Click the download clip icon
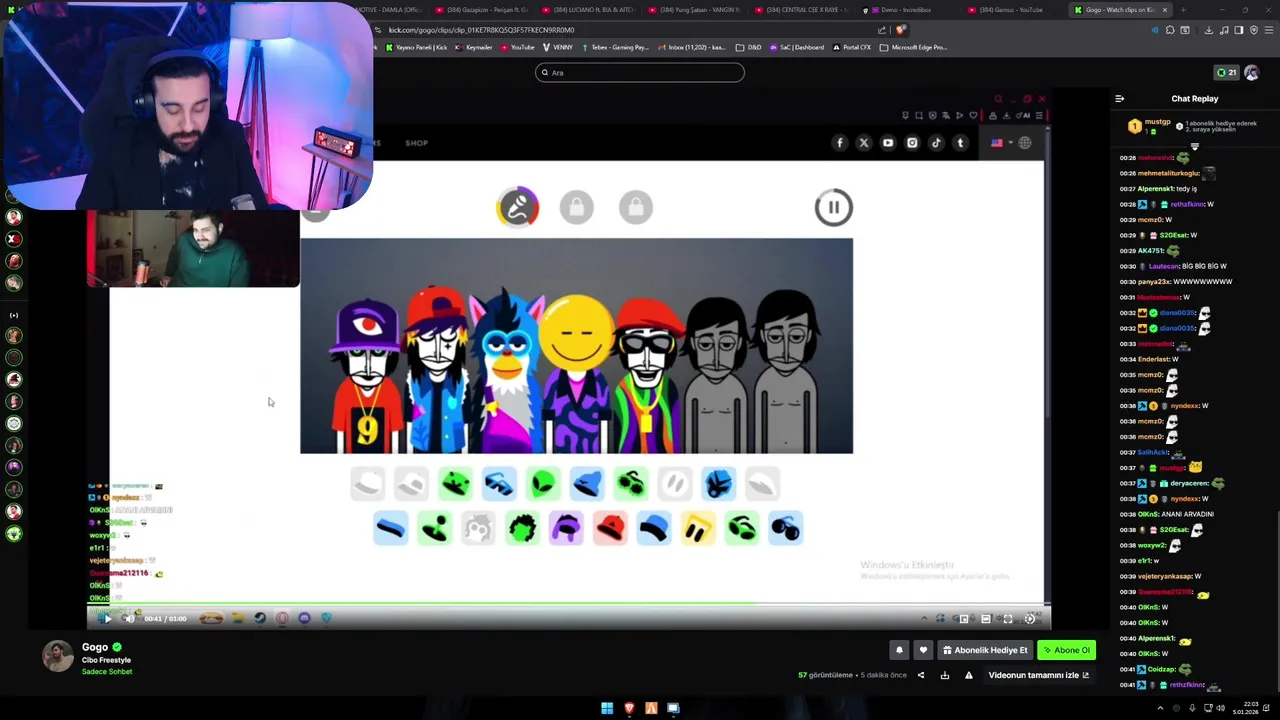 (x=945, y=675)
